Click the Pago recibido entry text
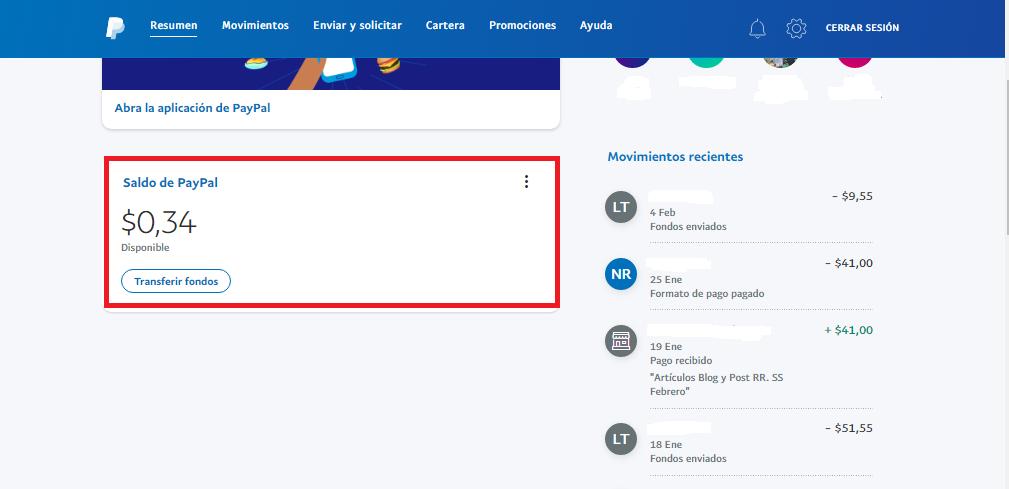 point(681,360)
